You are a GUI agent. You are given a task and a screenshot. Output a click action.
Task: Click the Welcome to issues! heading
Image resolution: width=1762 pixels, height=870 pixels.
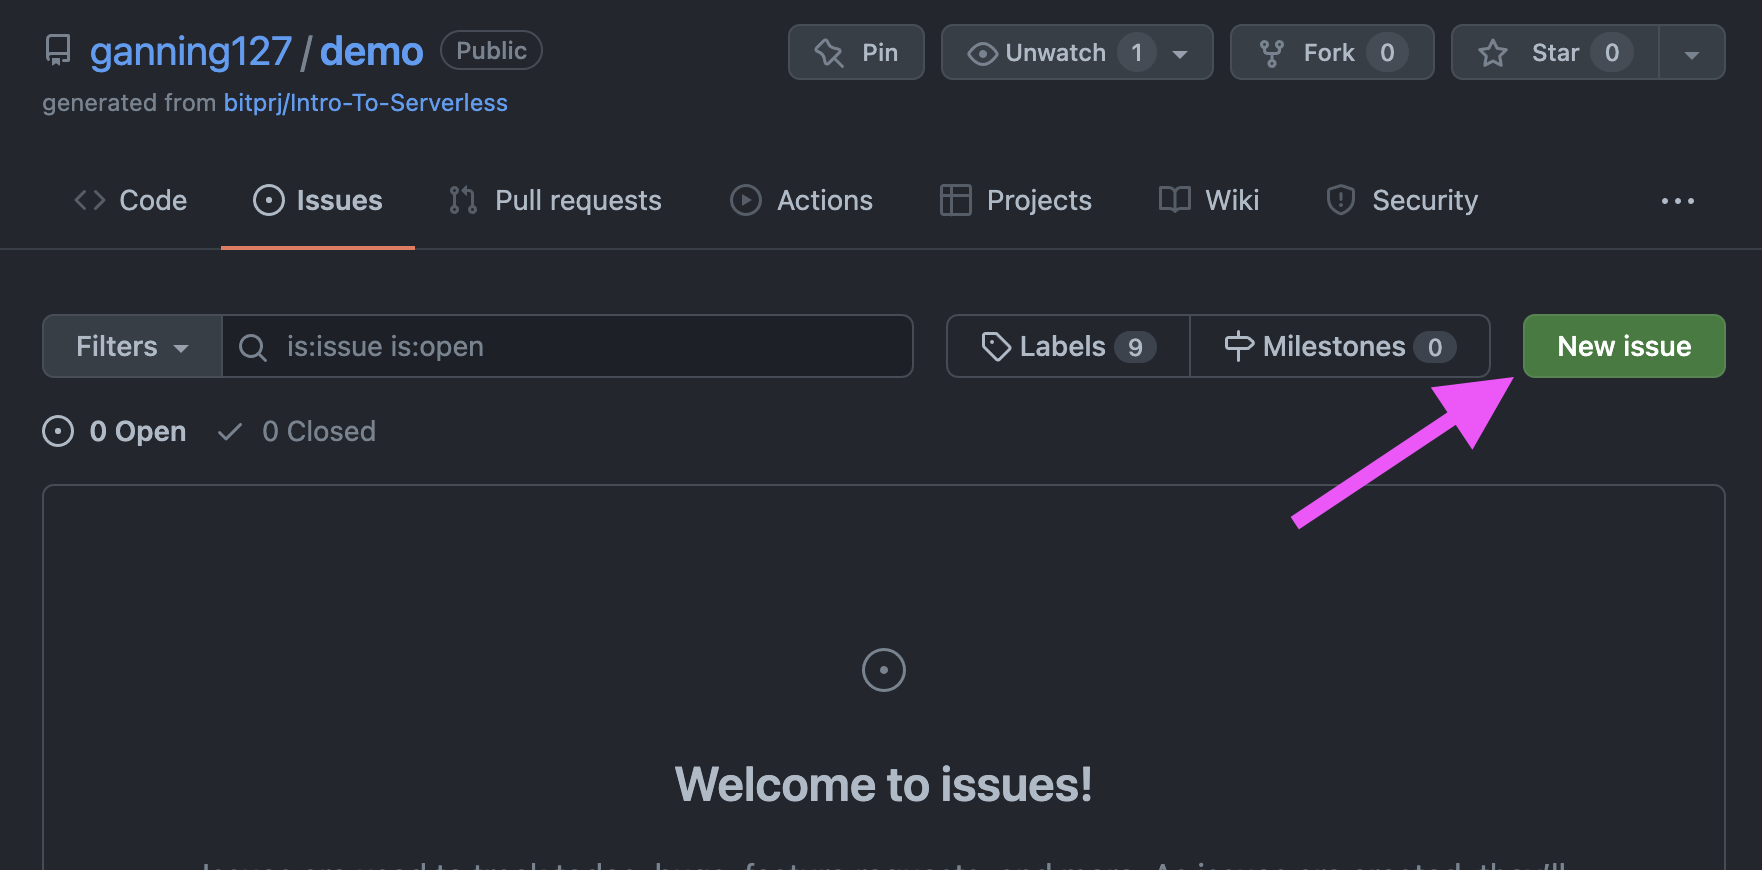click(x=883, y=784)
